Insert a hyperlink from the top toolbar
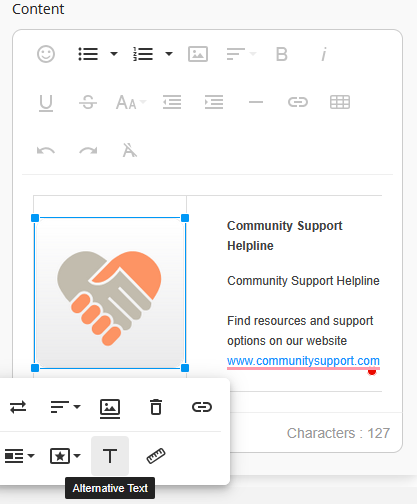 298,102
